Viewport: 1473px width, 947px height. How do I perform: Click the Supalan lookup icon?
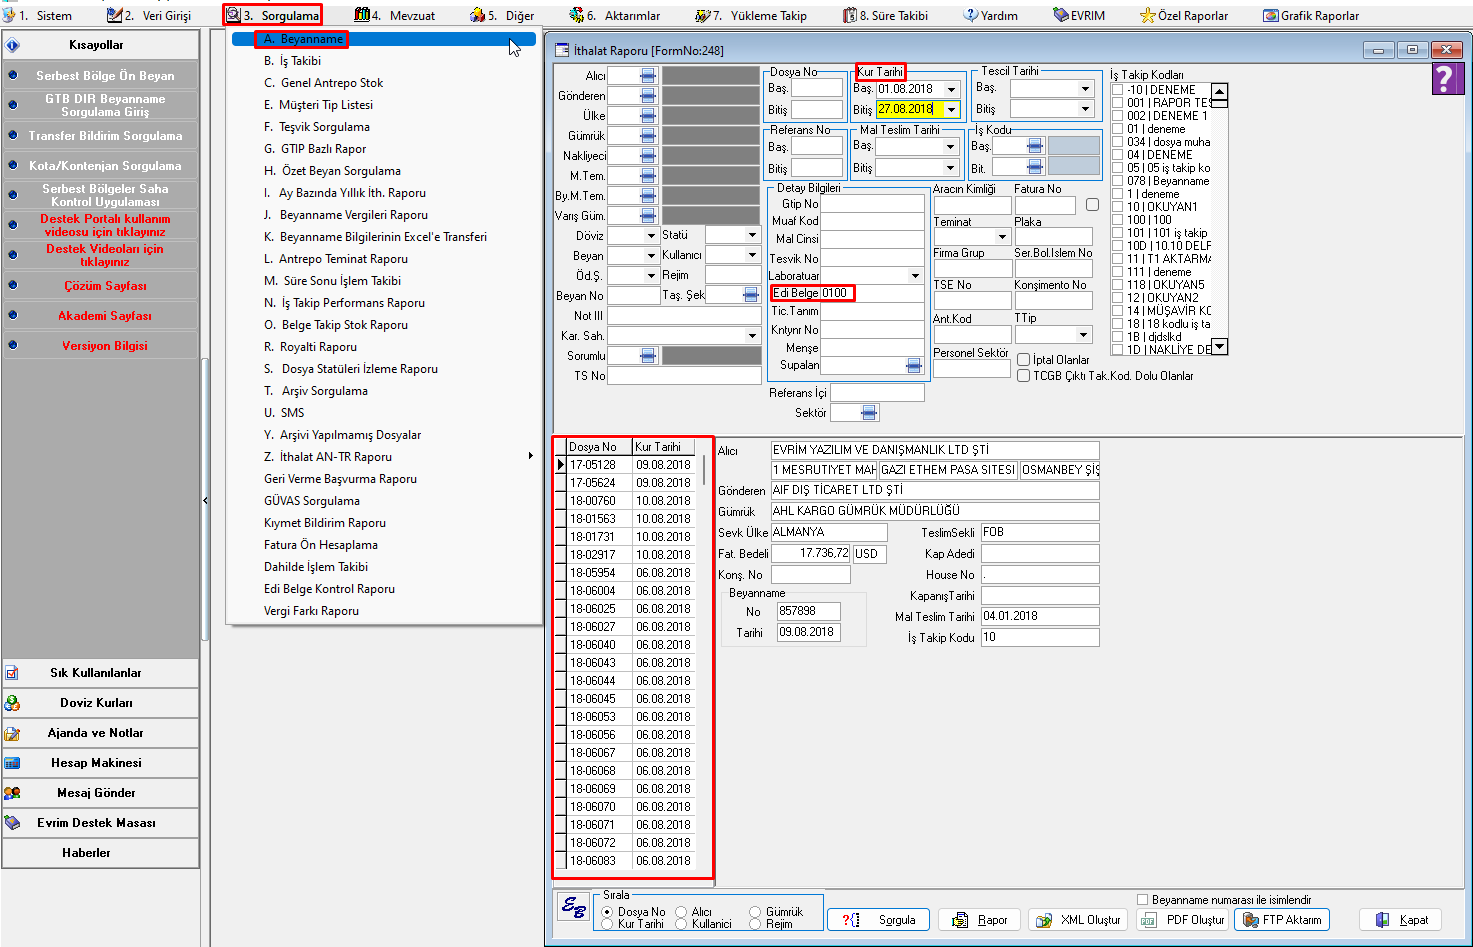pyautogui.click(x=913, y=366)
